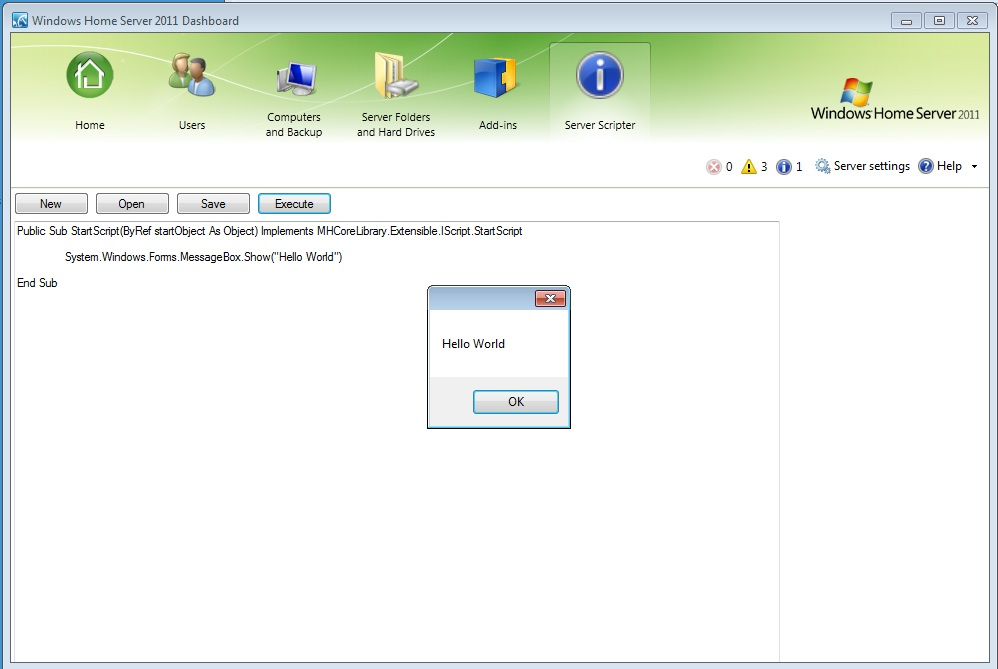998x669 pixels.
Task: Click the Public Sub StartScript code line
Action: 269,231
